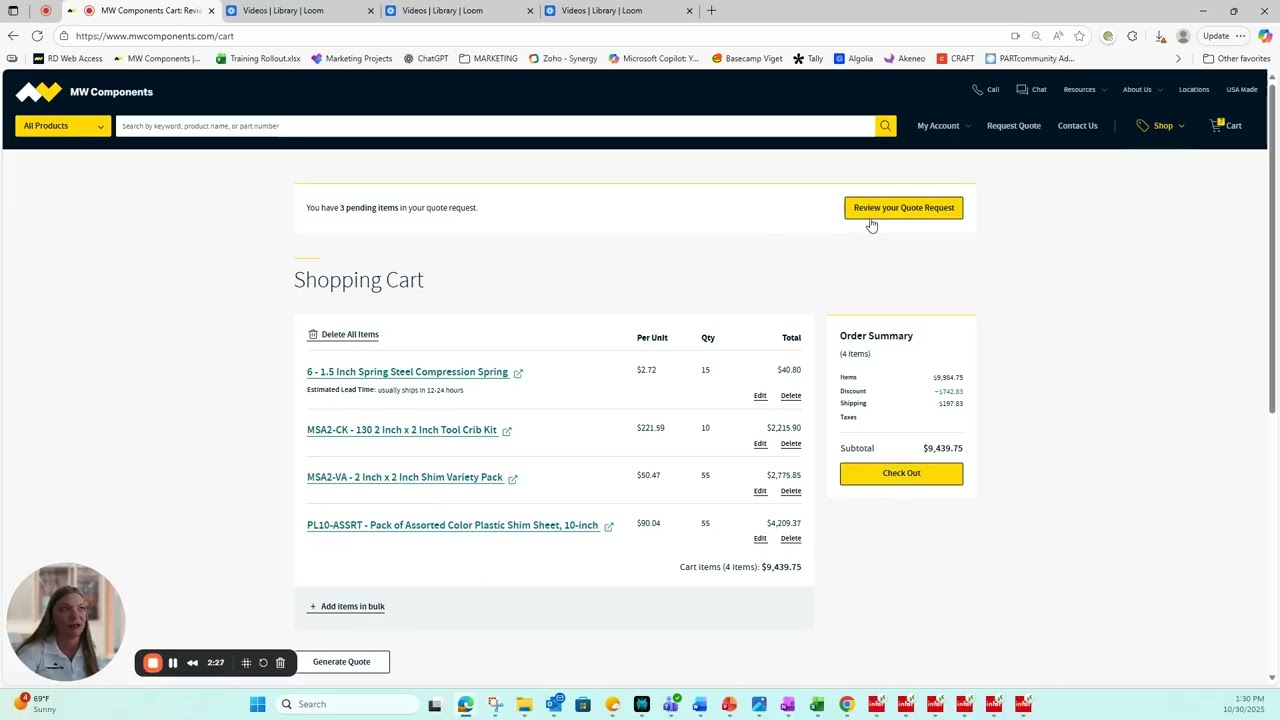Delete the Compression Spring row
1280x720 pixels.
[791, 396]
